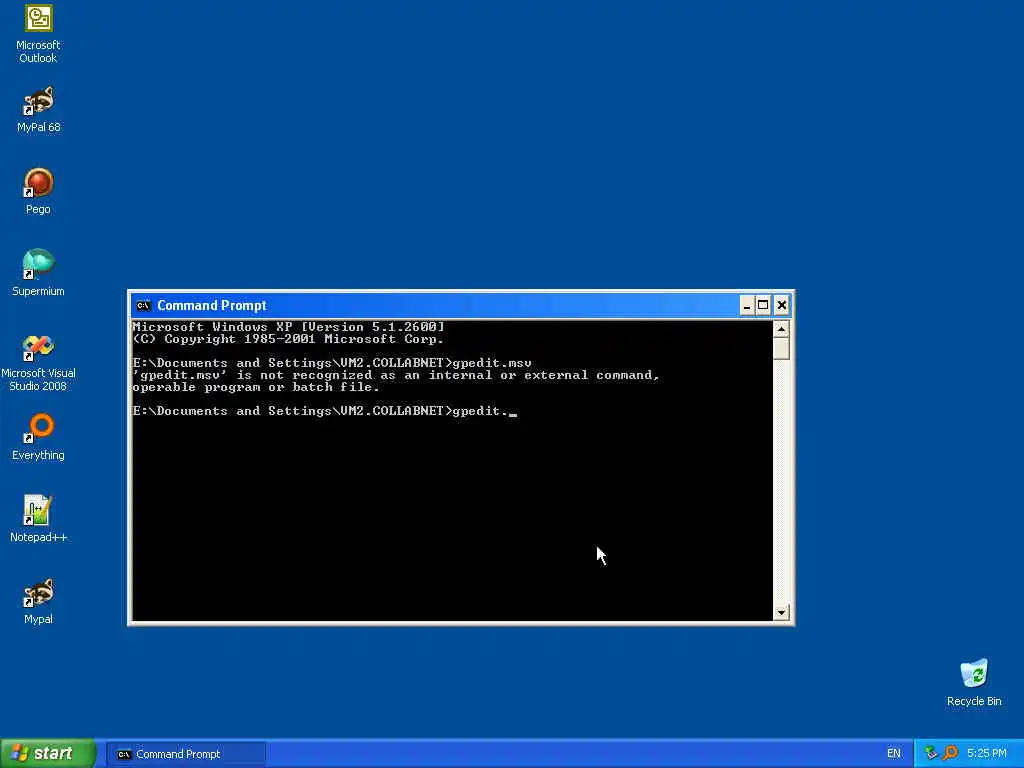1024x768 pixels.
Task: Select Microsoft Visual Studio 2008 shortcut
Action: (38, 362)
